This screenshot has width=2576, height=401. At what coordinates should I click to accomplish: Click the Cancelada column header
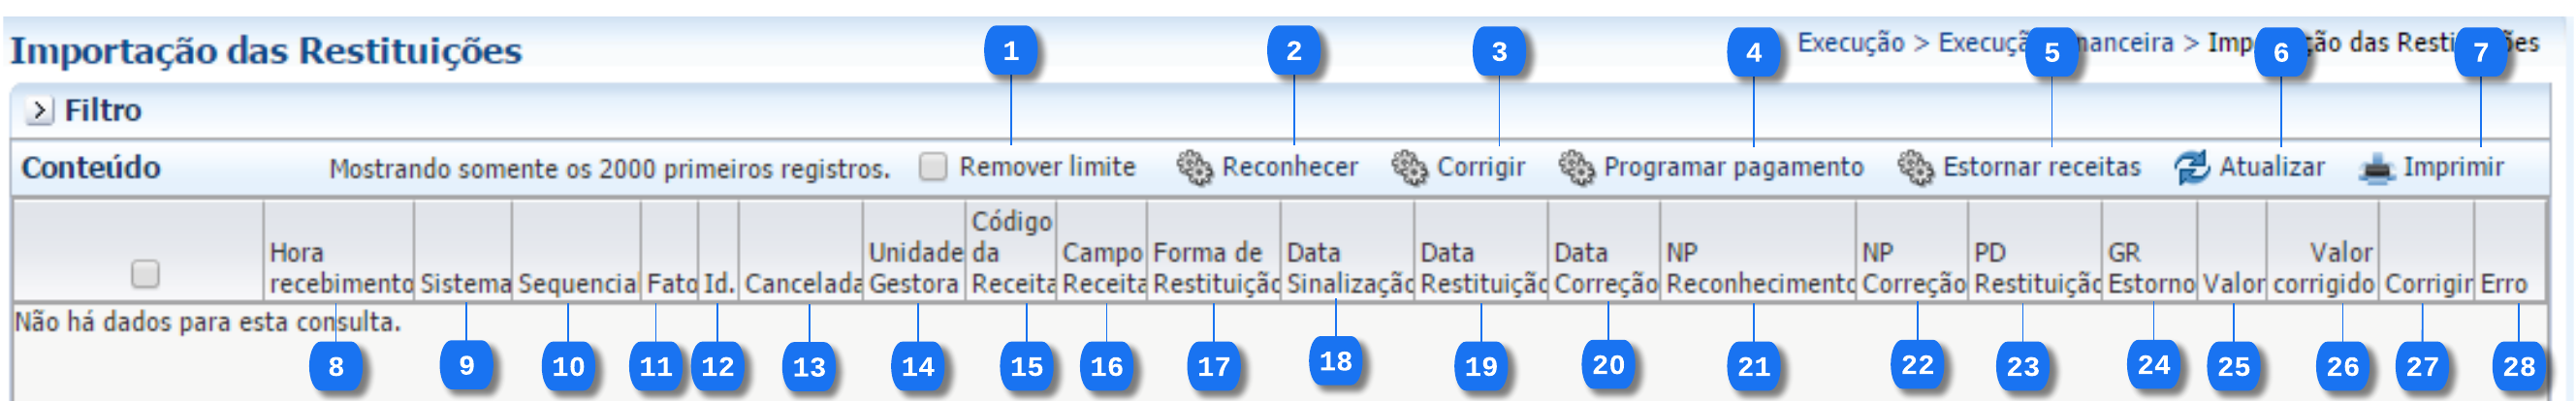pyautogui.click(x=802, y=284)
